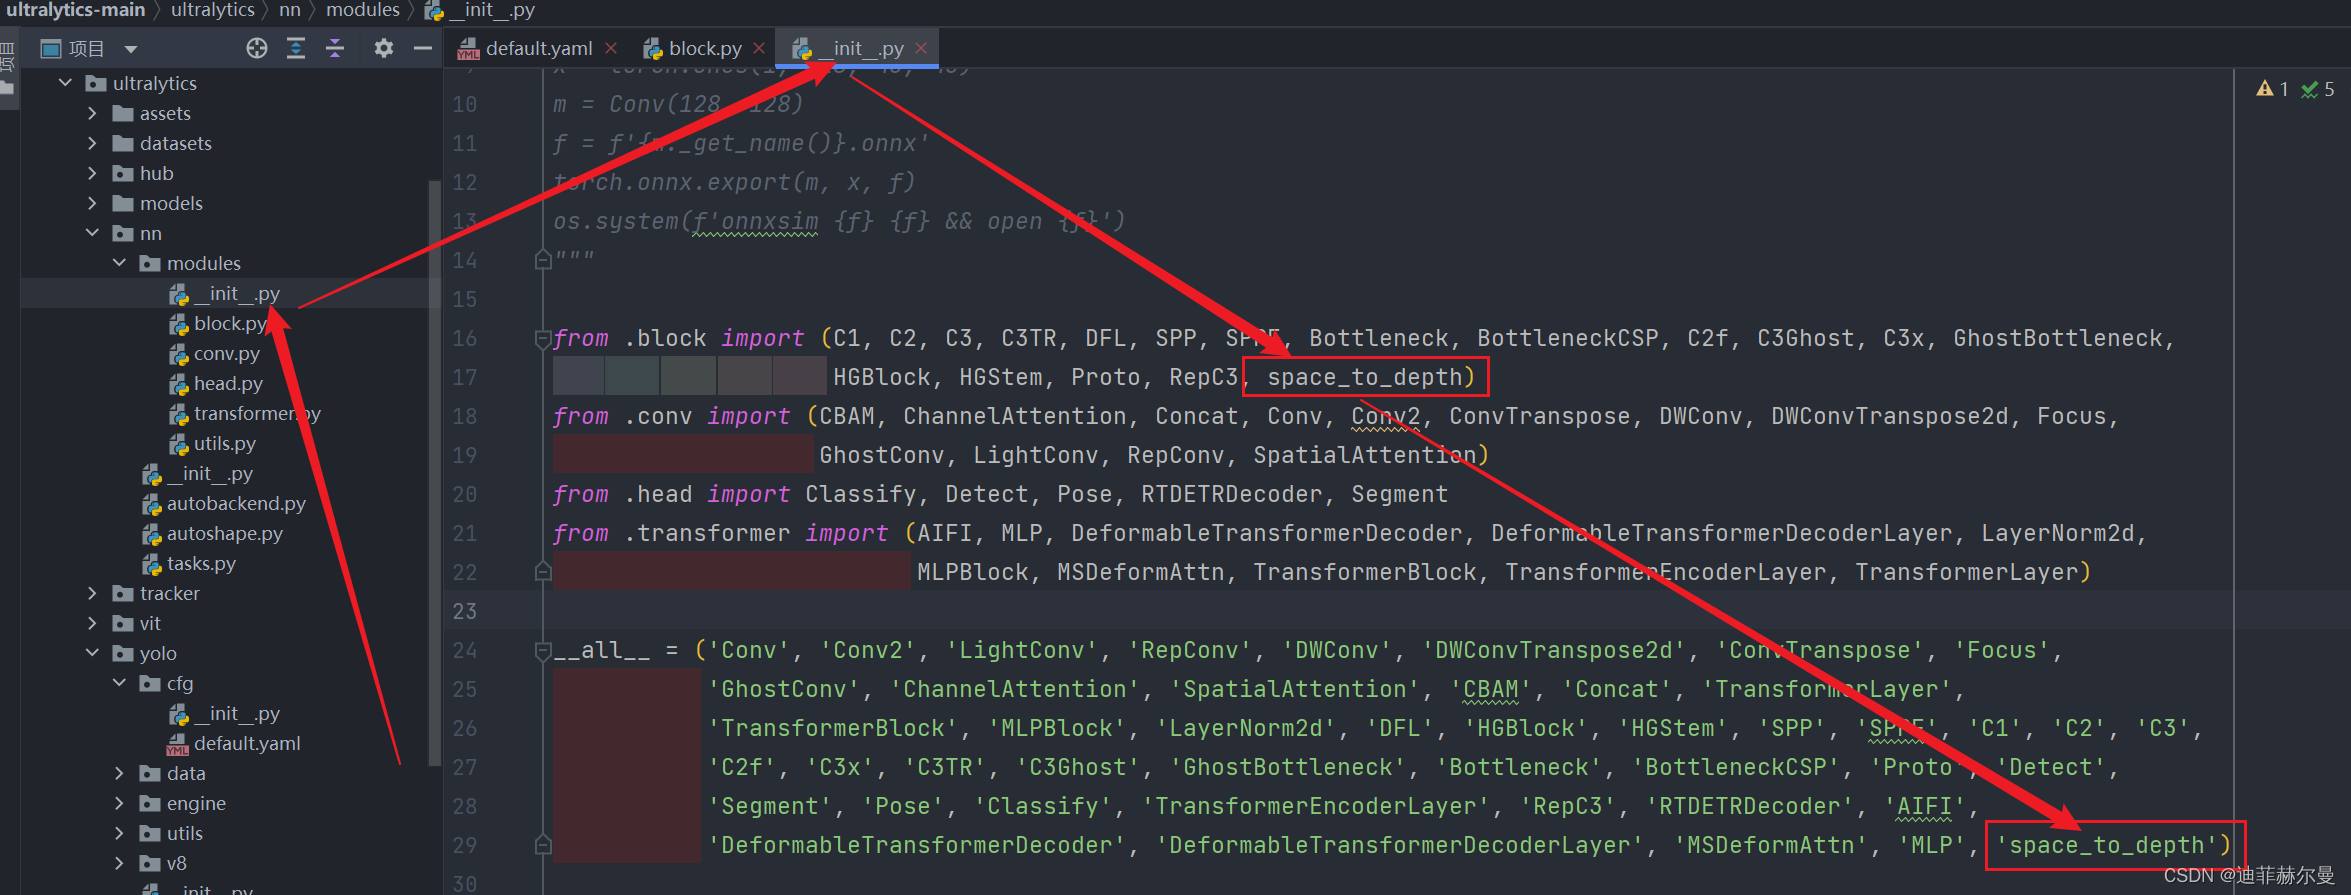
Task: Open the project view dropdown arrow
Action: tap(130, 49)
